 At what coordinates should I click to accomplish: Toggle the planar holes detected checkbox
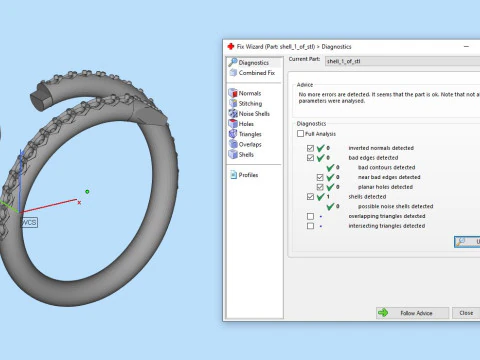[x=320, y=187]
